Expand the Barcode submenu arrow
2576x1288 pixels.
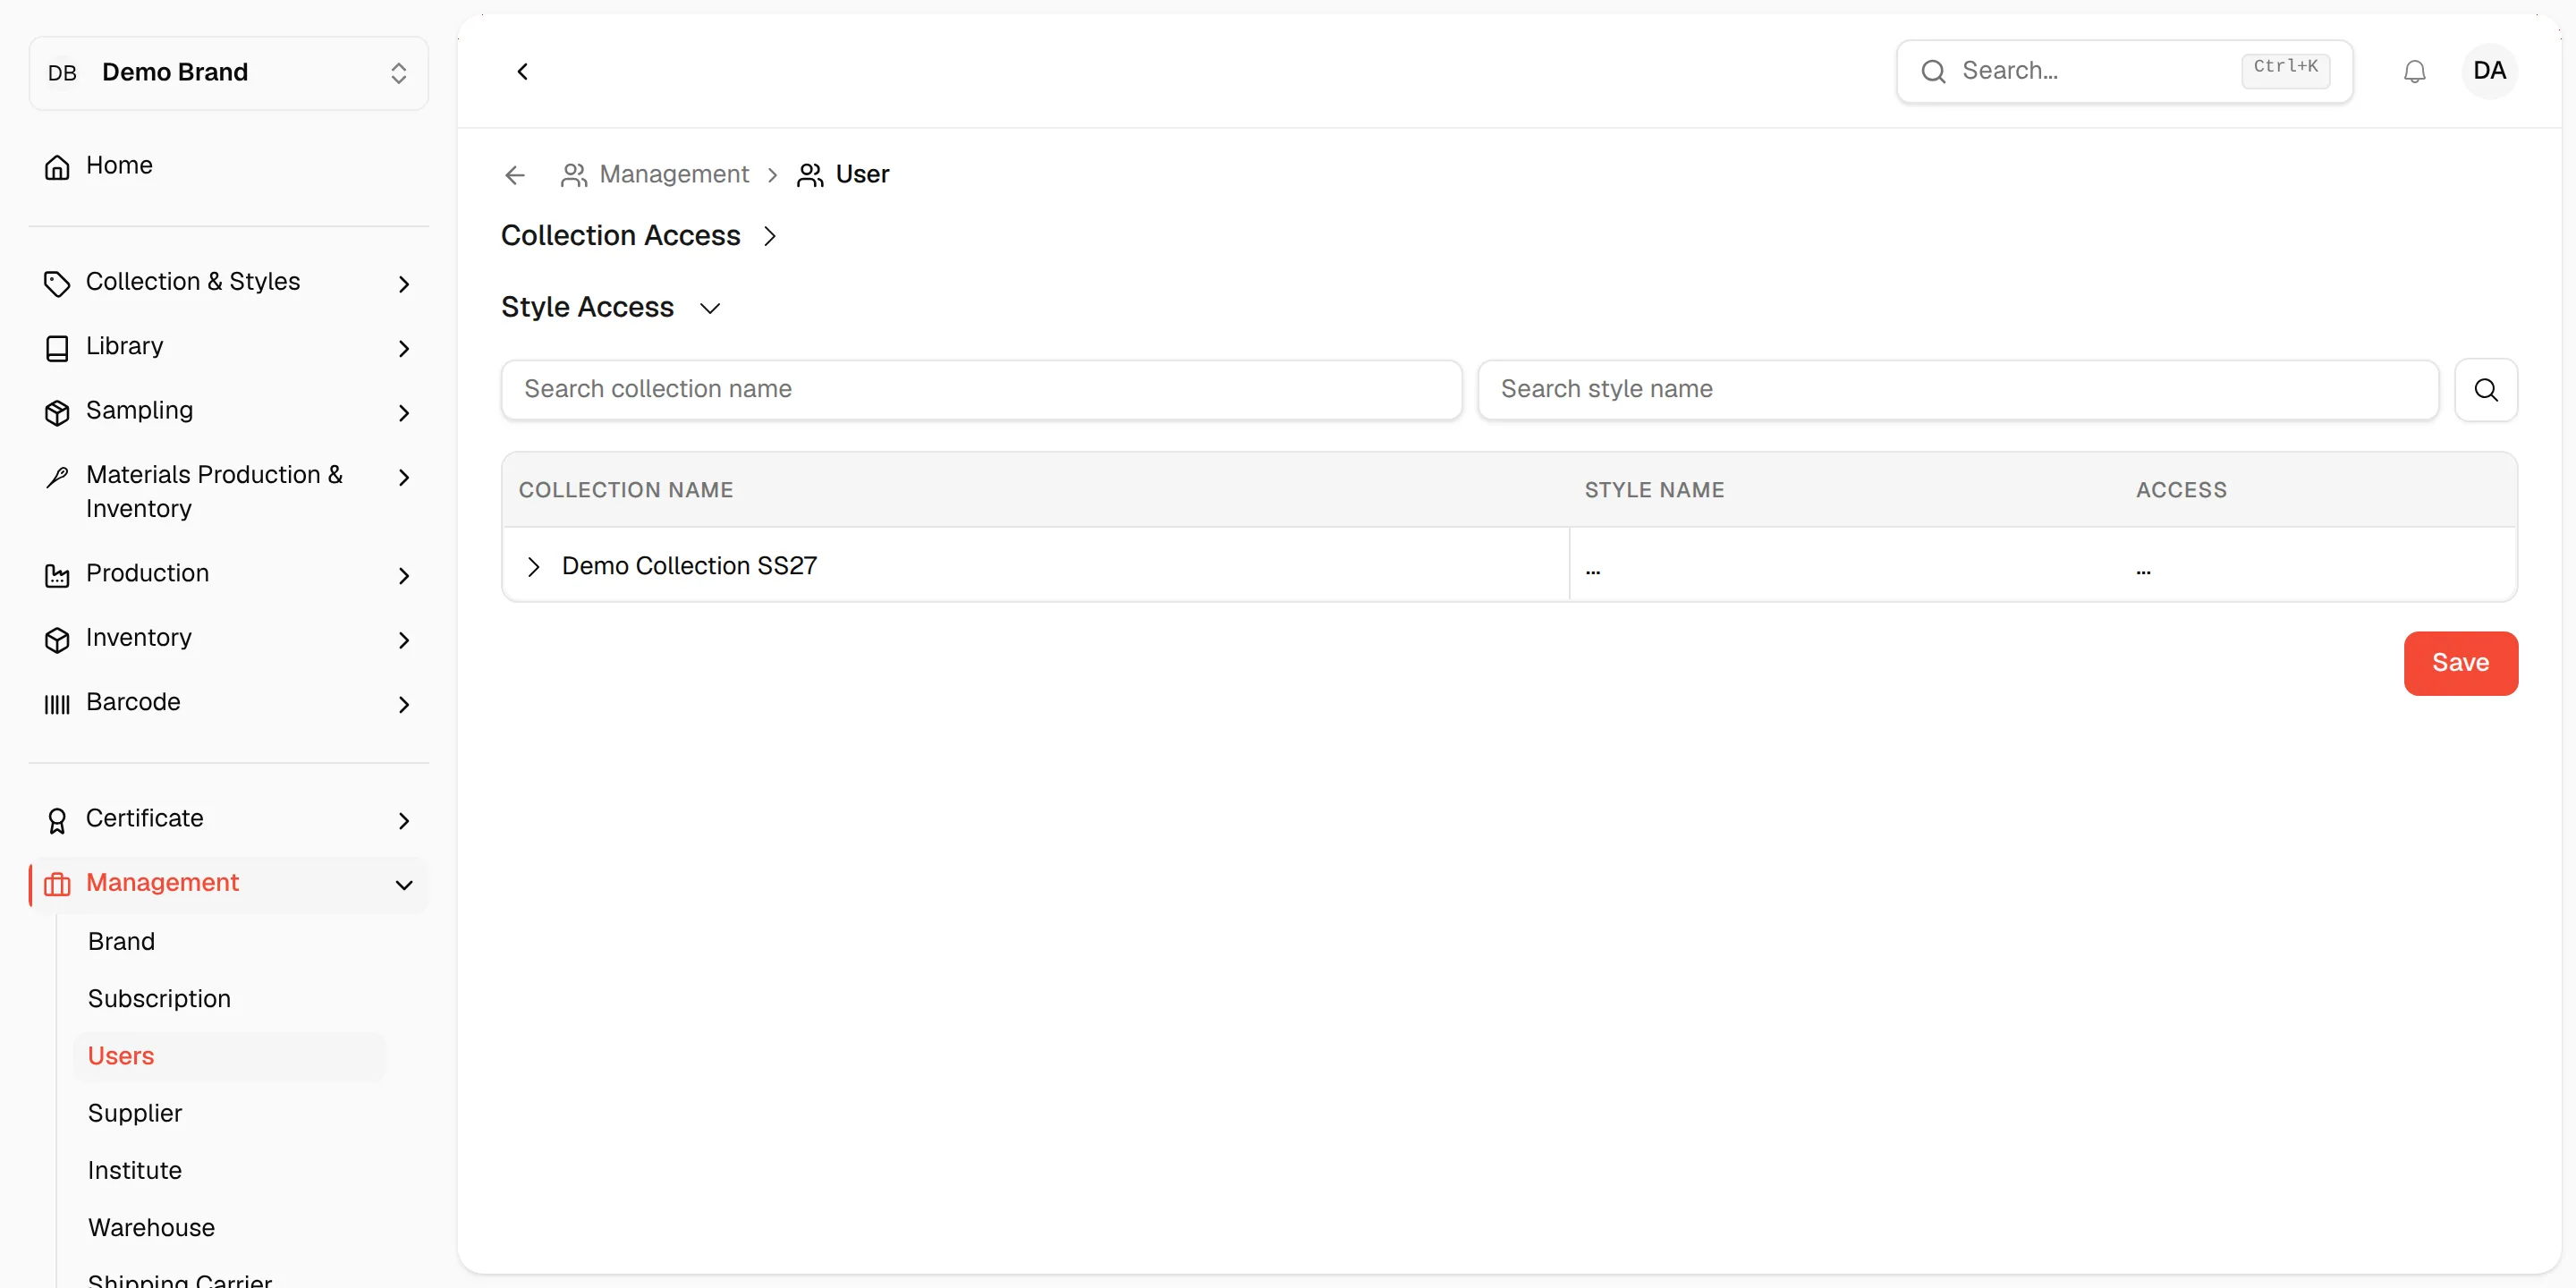point(403,704)
